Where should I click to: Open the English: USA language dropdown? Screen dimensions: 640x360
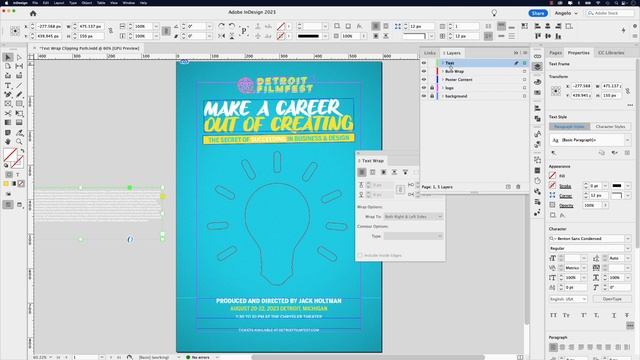pos(568,299)
